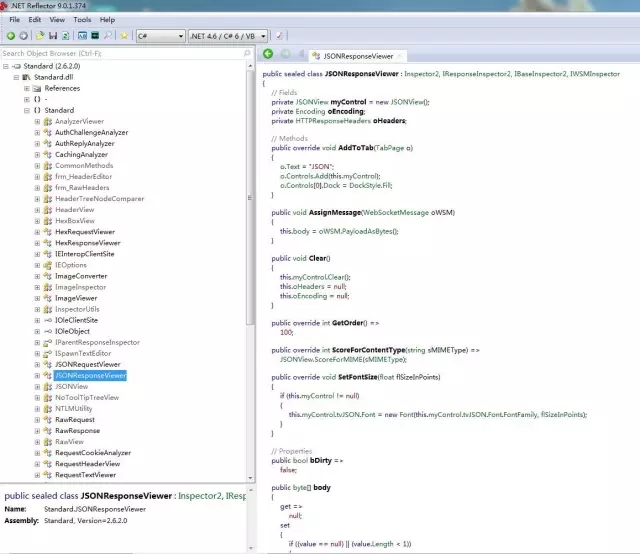Click the AB assembly browser toolbar icon
This screenshot has height=554, width=640.
click(x=82, y=36)
